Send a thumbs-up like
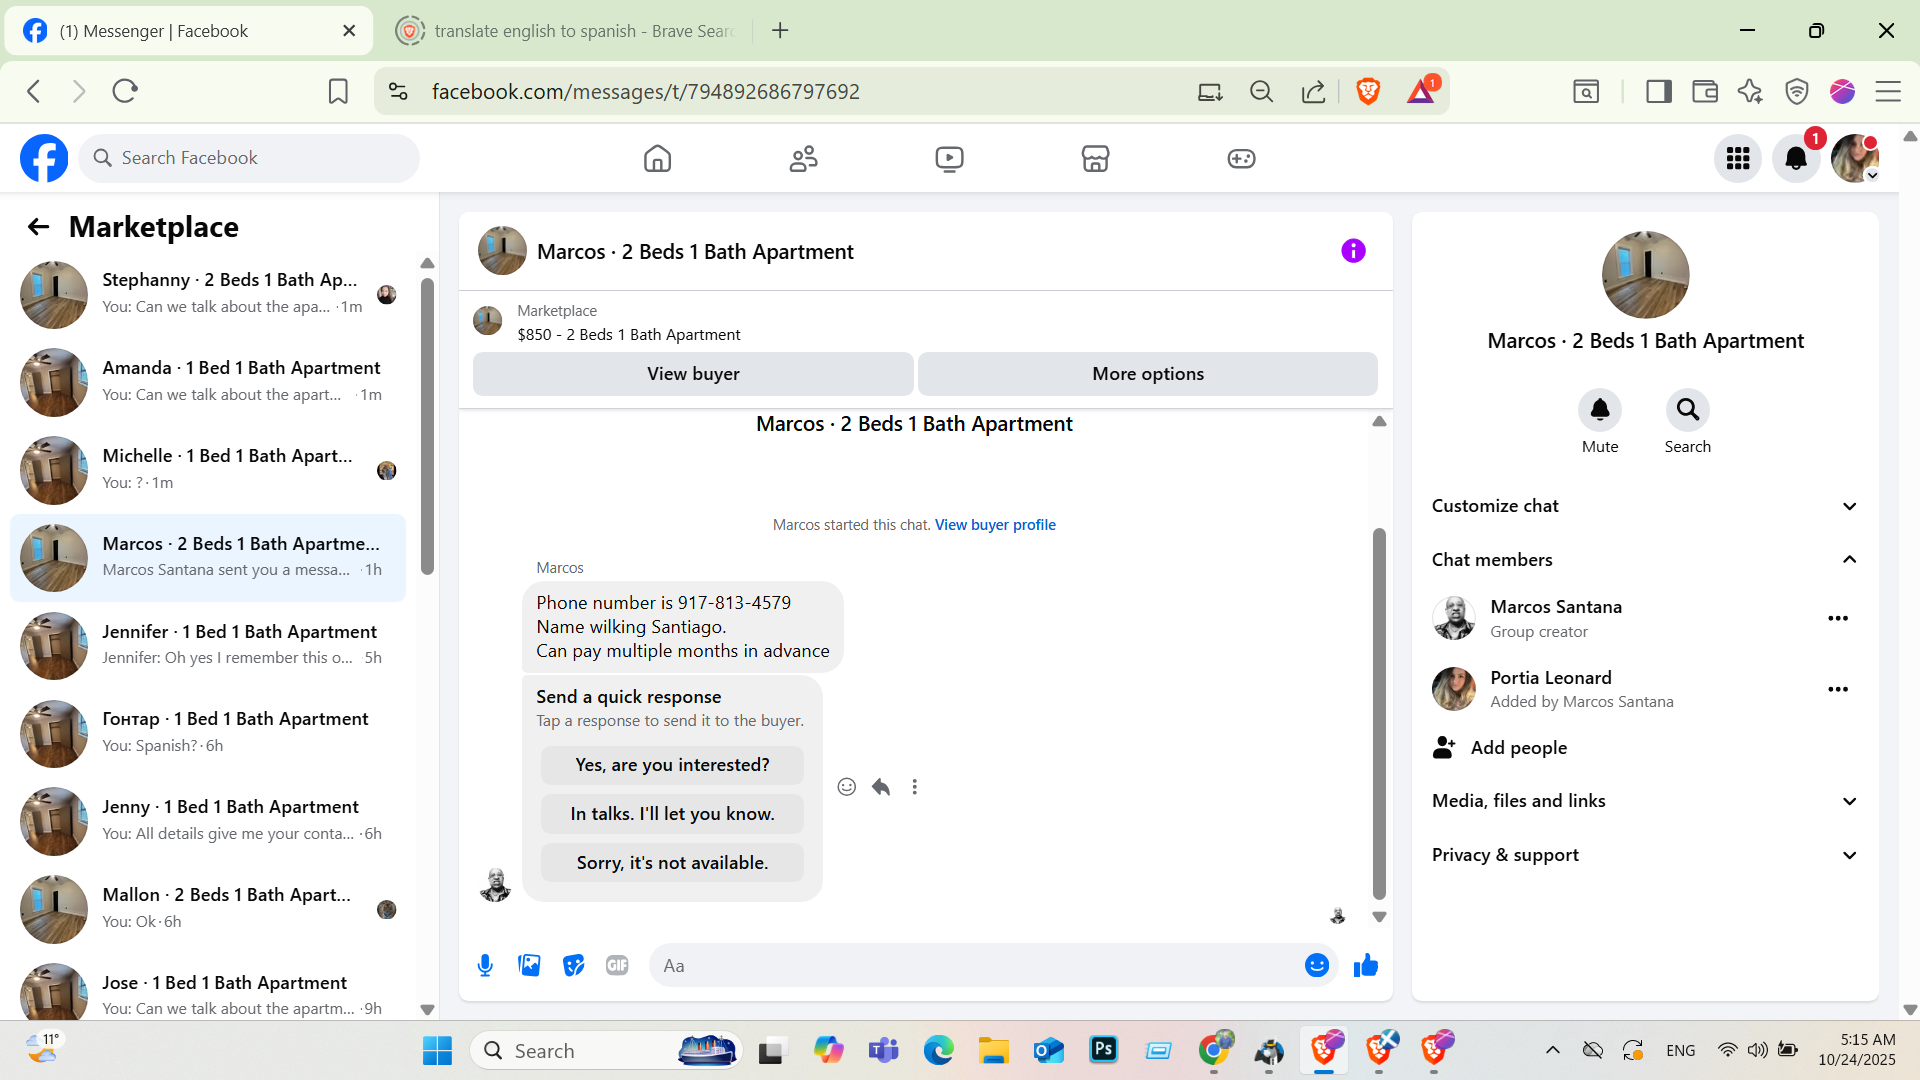The width and height of the screenshot is (1920, 1080). point(1366,965)
